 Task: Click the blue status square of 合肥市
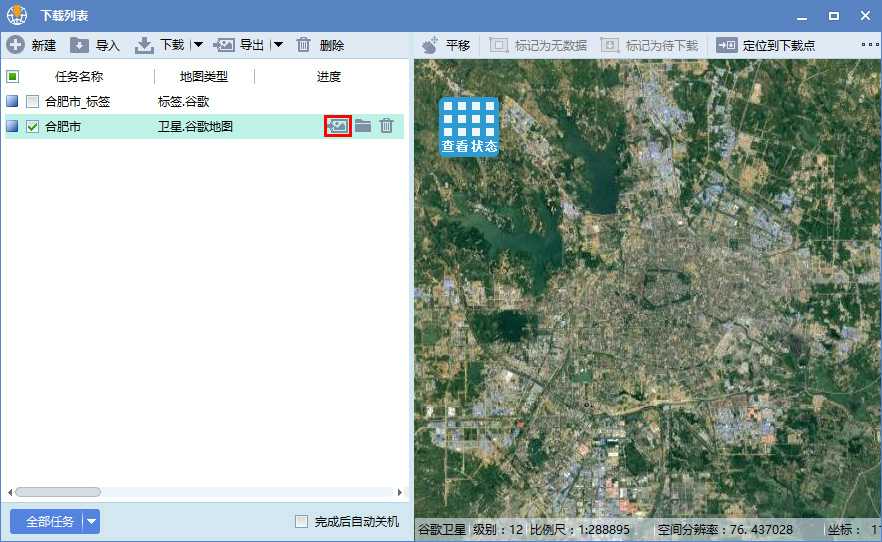(x=12, y=126)
